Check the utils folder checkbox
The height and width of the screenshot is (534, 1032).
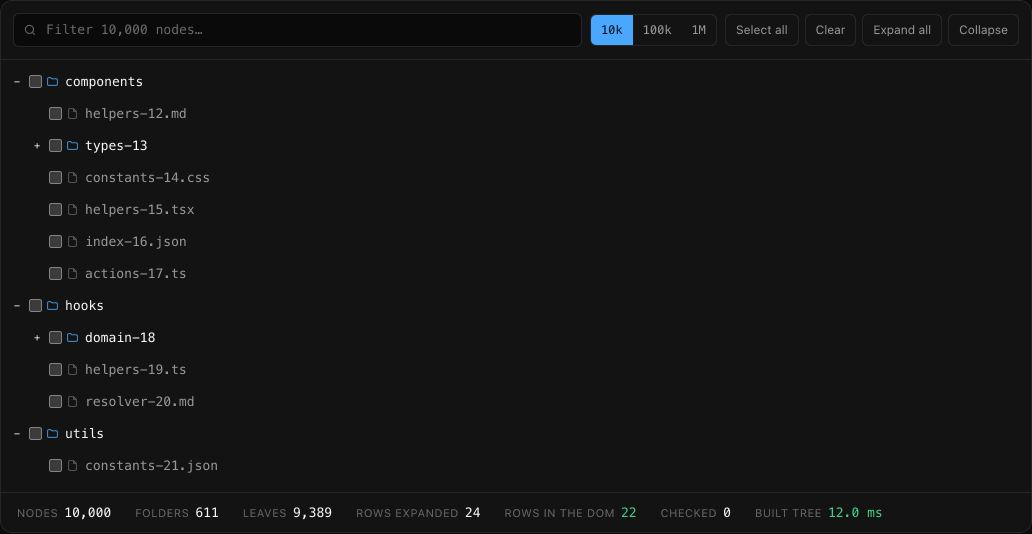[x=36, y=433]
